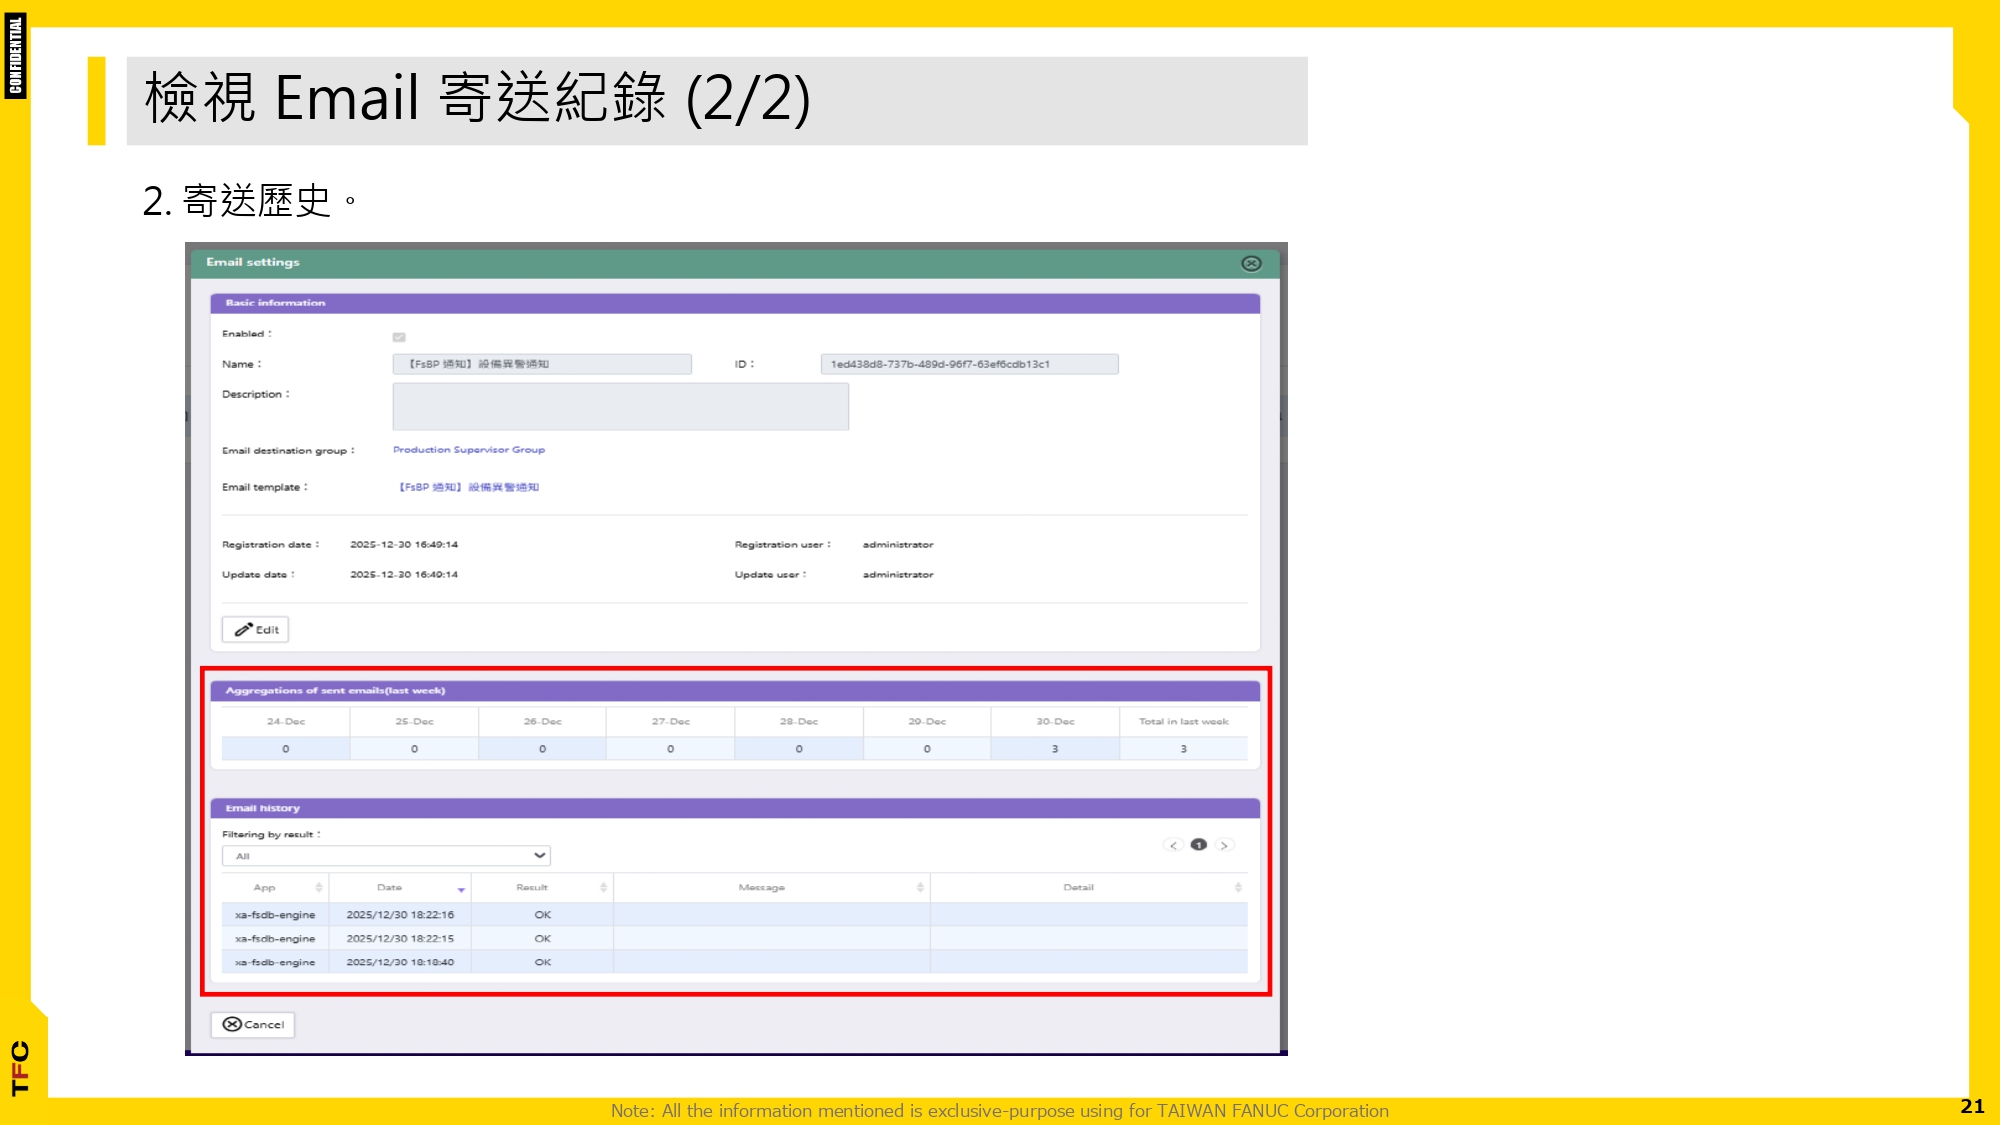Open the Filtering by result dropdown
The width and height of the screenshot is (2000, 1125).
386,855
